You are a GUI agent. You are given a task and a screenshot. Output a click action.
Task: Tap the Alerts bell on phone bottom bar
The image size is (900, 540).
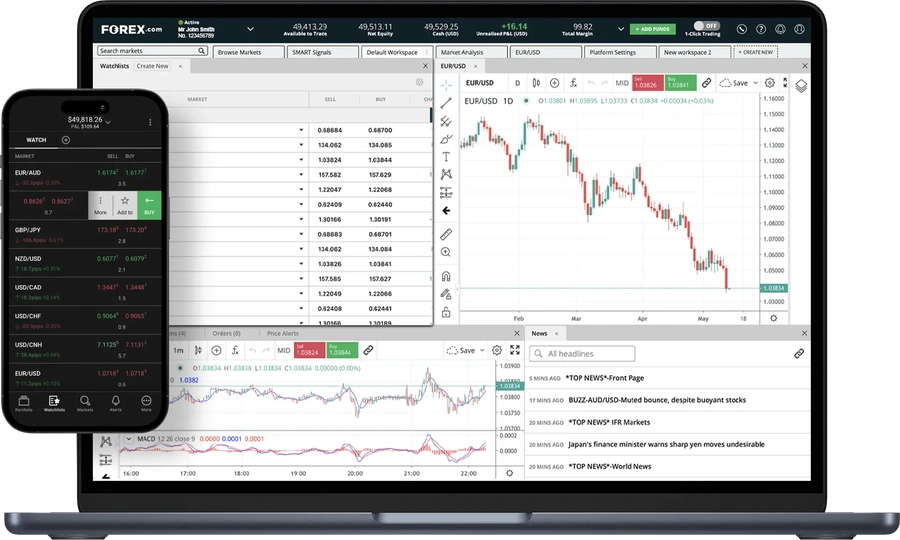pos(115,403)
